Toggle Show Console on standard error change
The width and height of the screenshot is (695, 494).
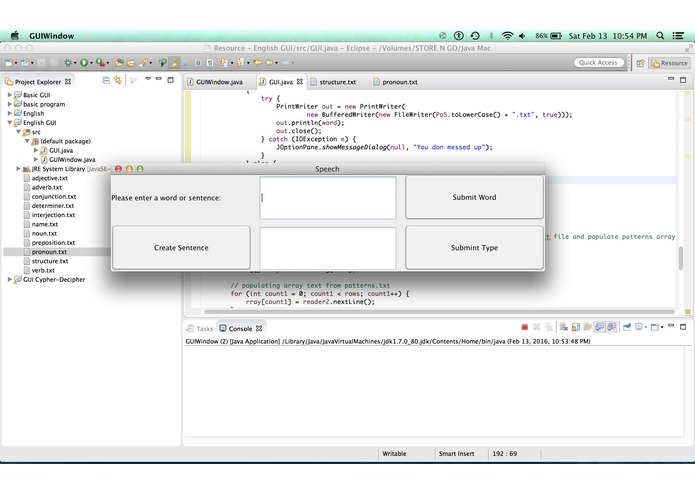click(611, 327)
